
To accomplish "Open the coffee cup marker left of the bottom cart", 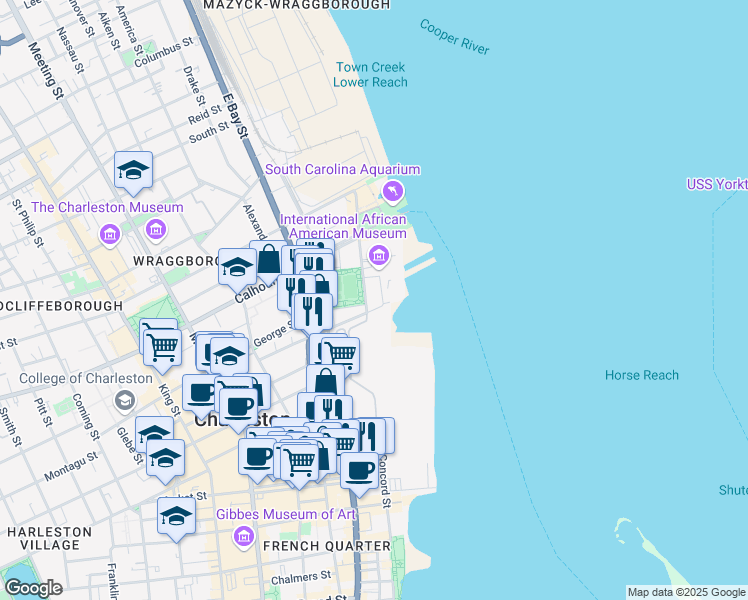I will click(x=257, y=459).
